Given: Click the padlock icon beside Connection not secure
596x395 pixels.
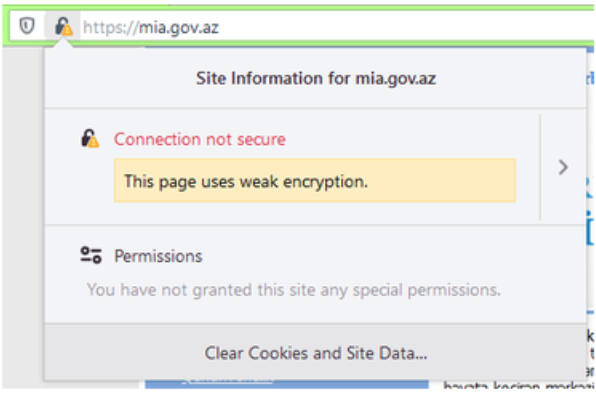Looking at the screenshot, I should pyautogui.click(x=90, y=138).
